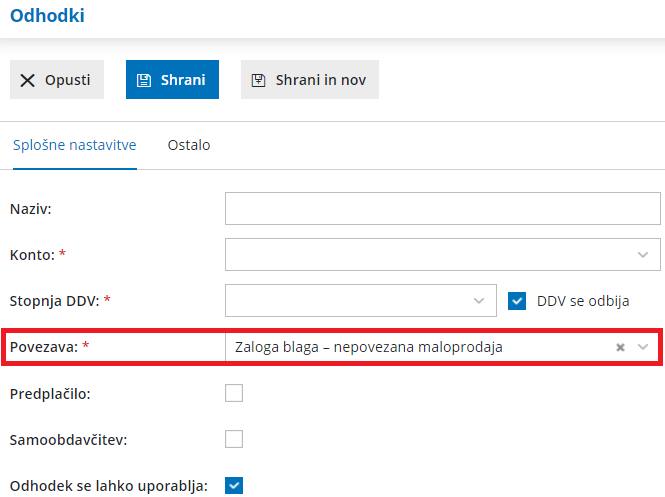Toggle the DDV se odbija checkbox

[x=517, y=301]
